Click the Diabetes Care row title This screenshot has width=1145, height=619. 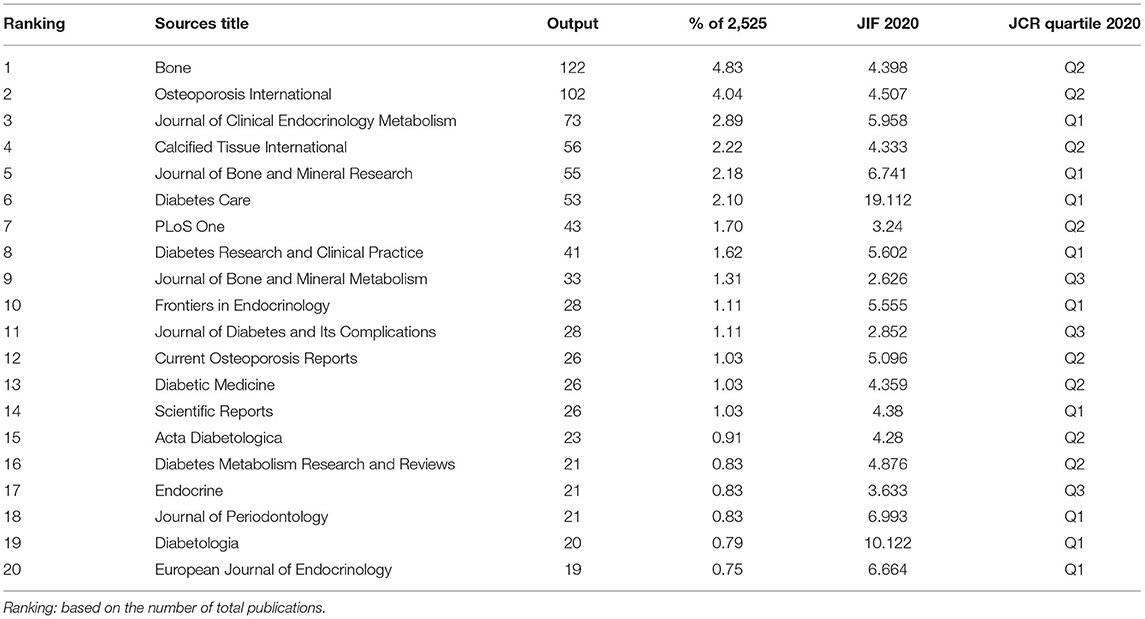coord(202,200)
